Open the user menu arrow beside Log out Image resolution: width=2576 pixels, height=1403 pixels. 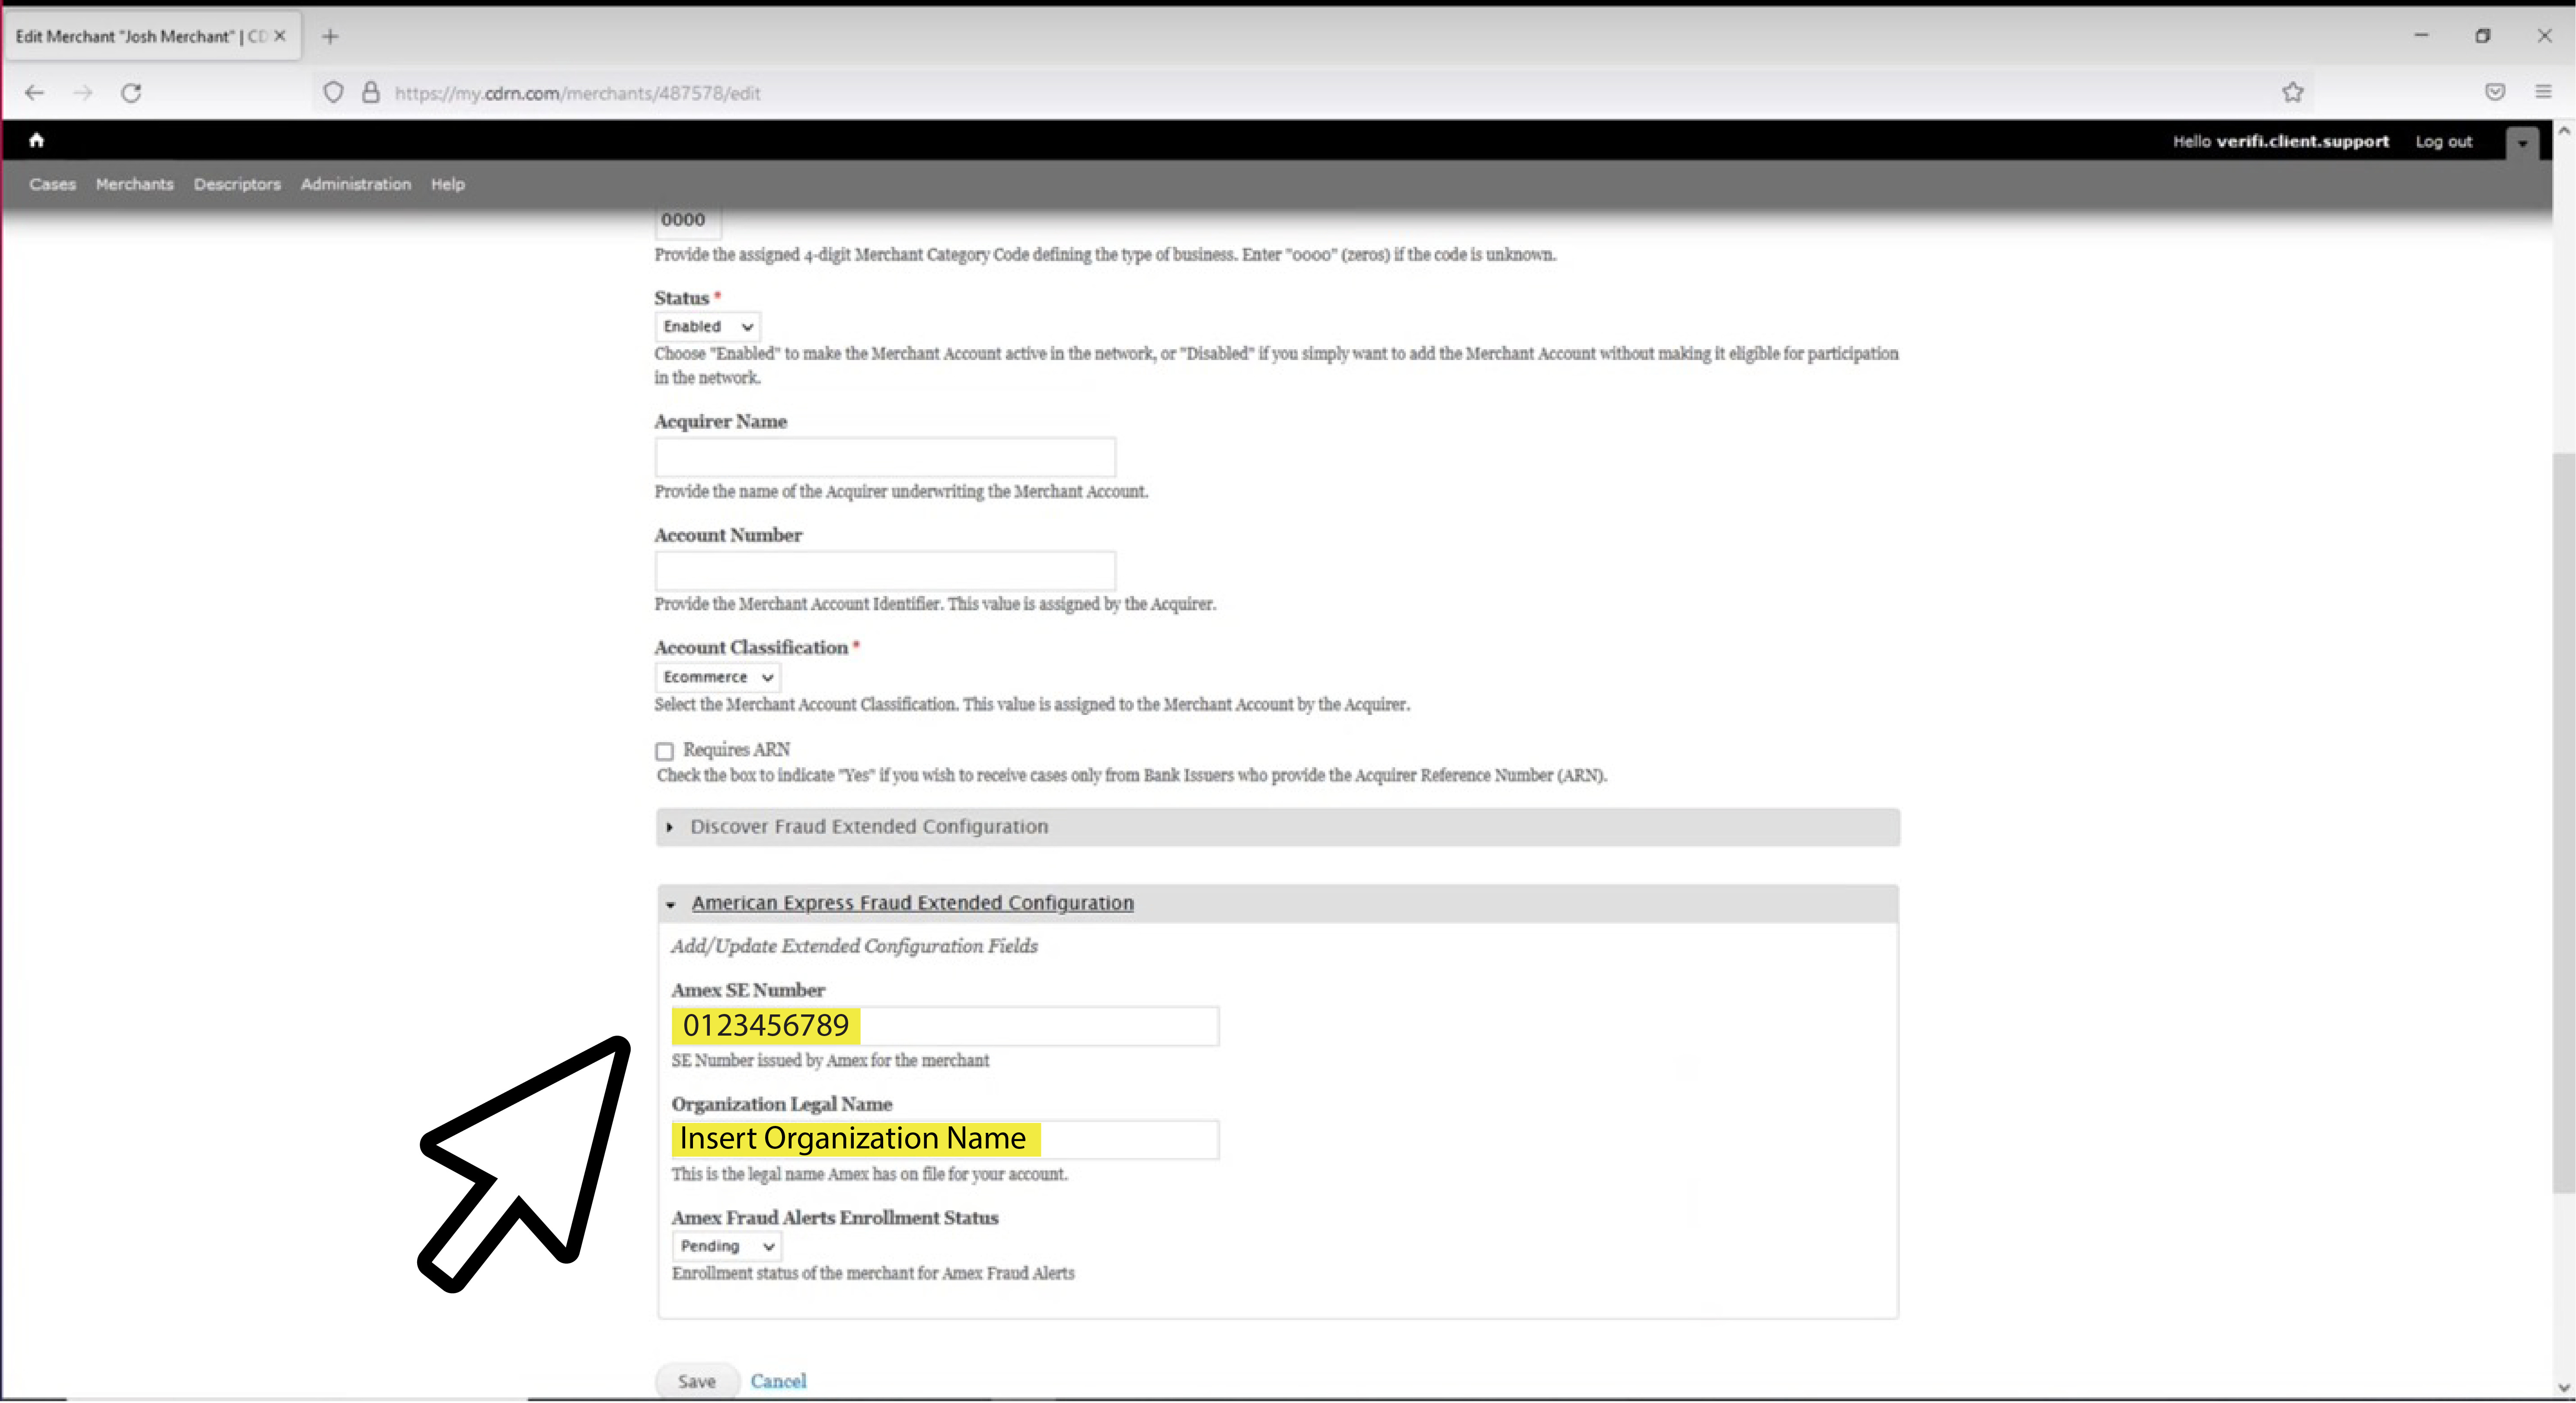[2522, 143]
